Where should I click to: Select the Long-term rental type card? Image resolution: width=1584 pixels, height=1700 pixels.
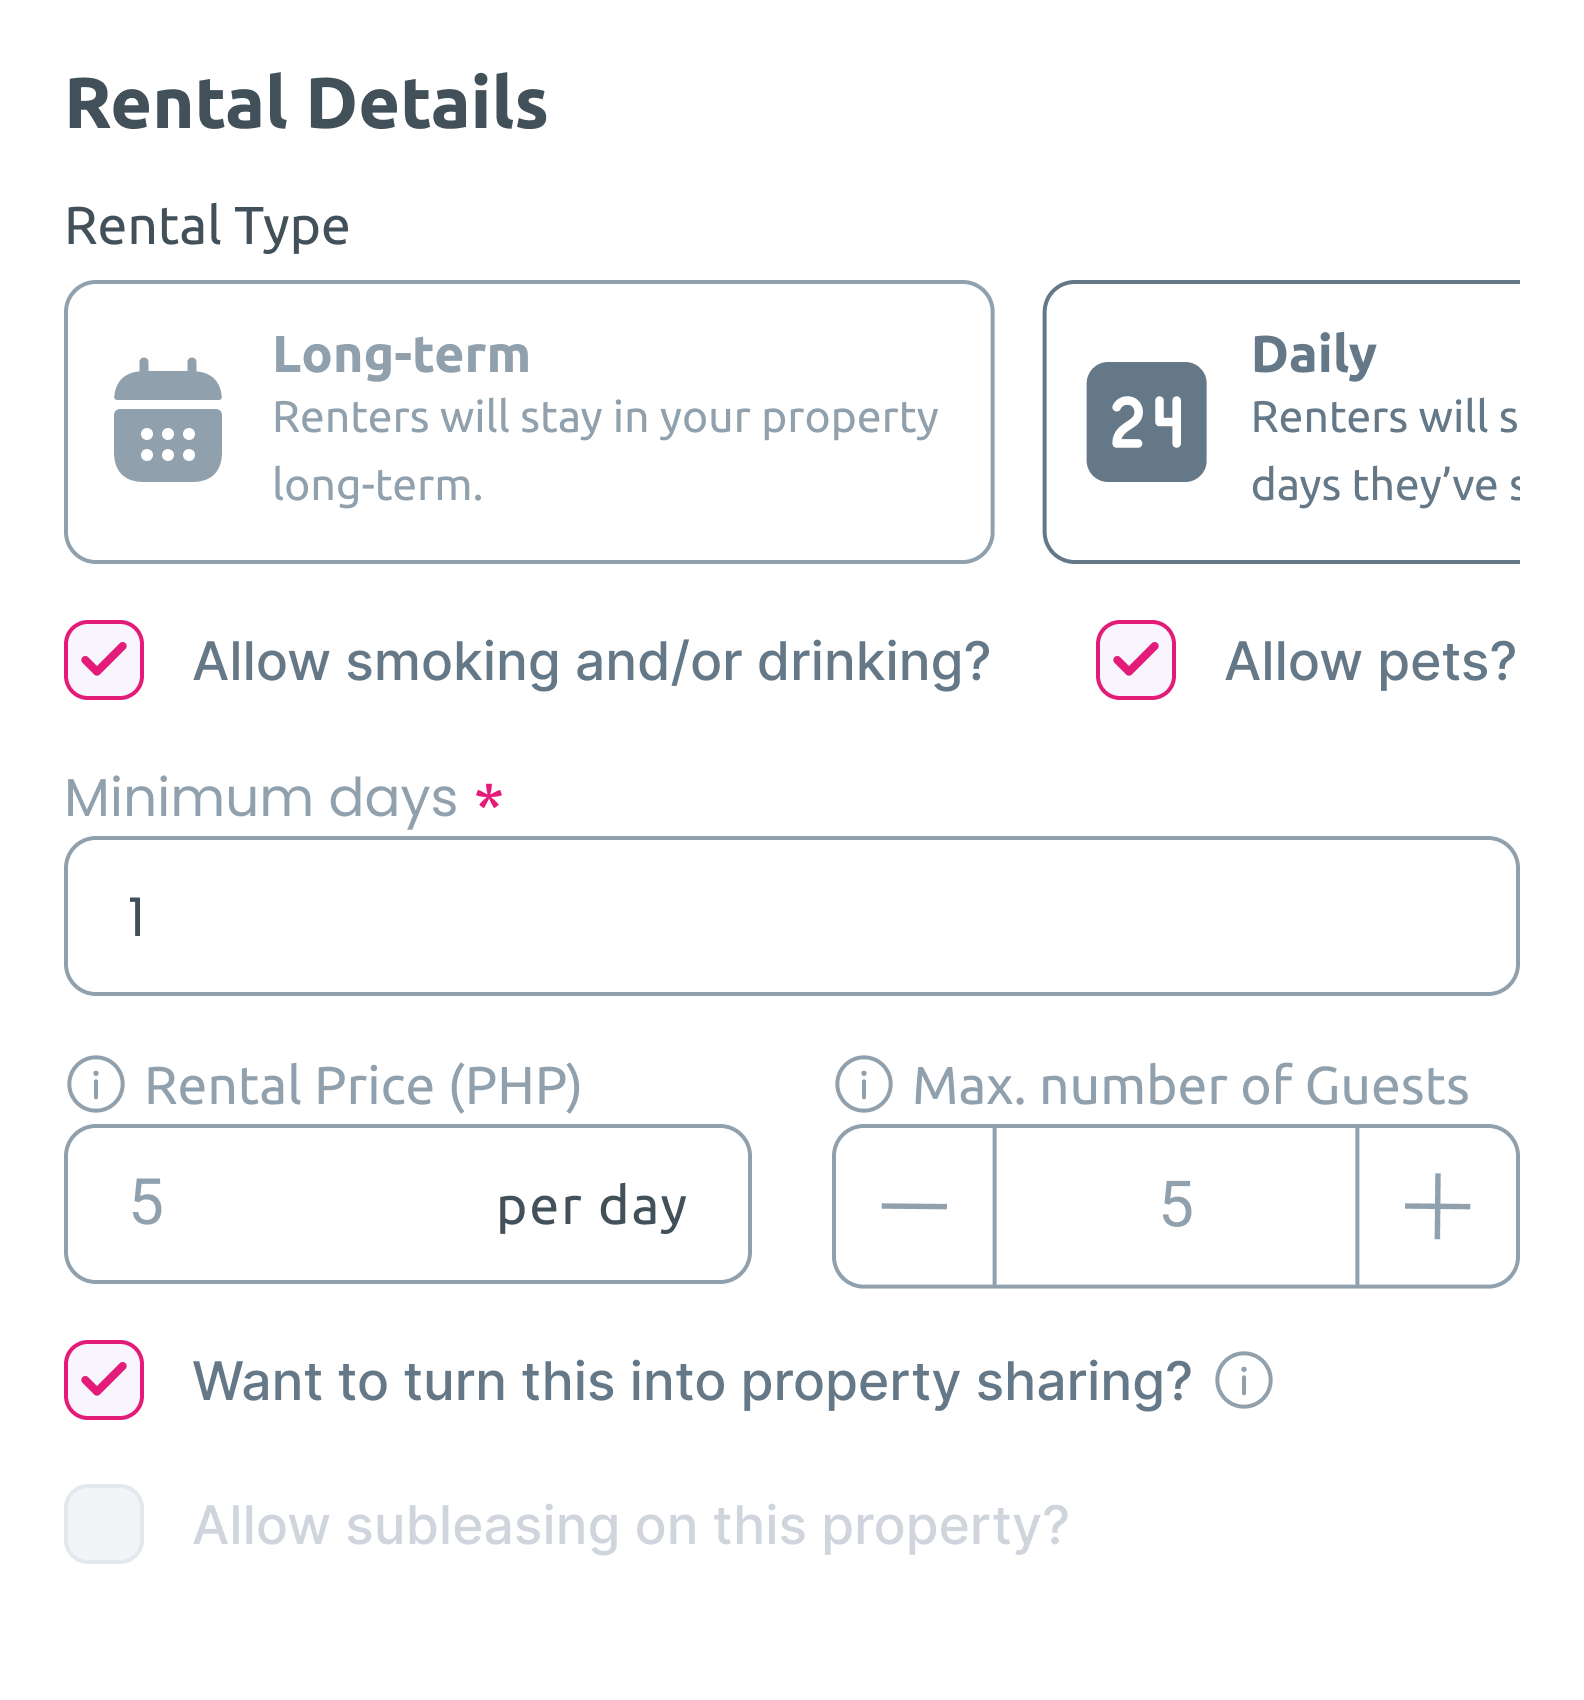tap(529, 422)
